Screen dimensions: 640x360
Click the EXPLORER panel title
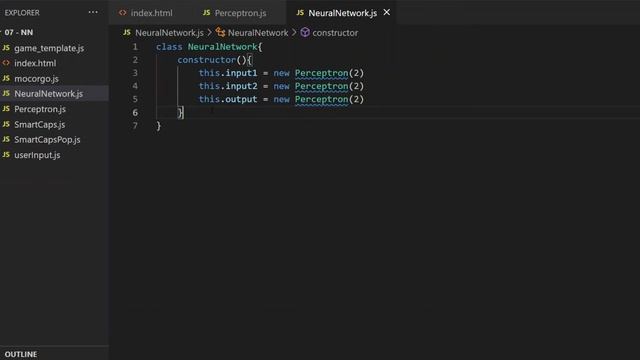pyautogui.click(x=22, y=13)
